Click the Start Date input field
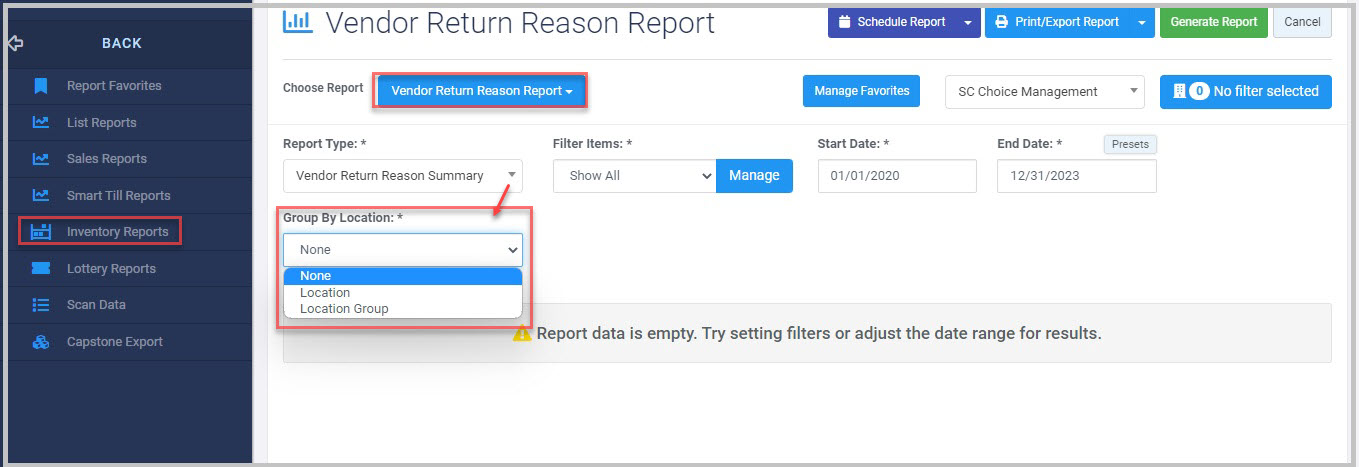Viewport: 1359px width, 467px height. click(x=897, y=175)
